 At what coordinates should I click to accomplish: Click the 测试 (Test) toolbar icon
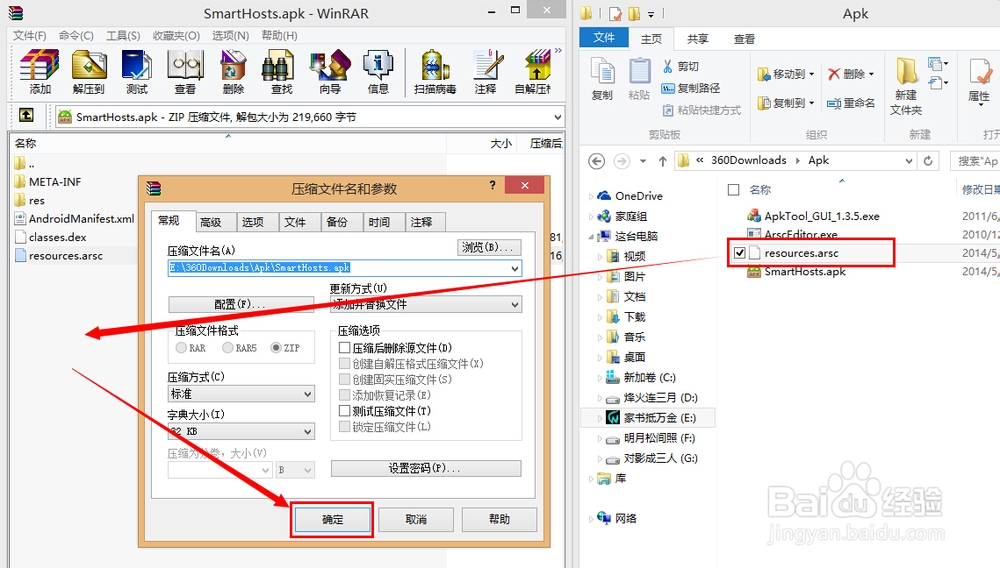click(x=136, y=71)
